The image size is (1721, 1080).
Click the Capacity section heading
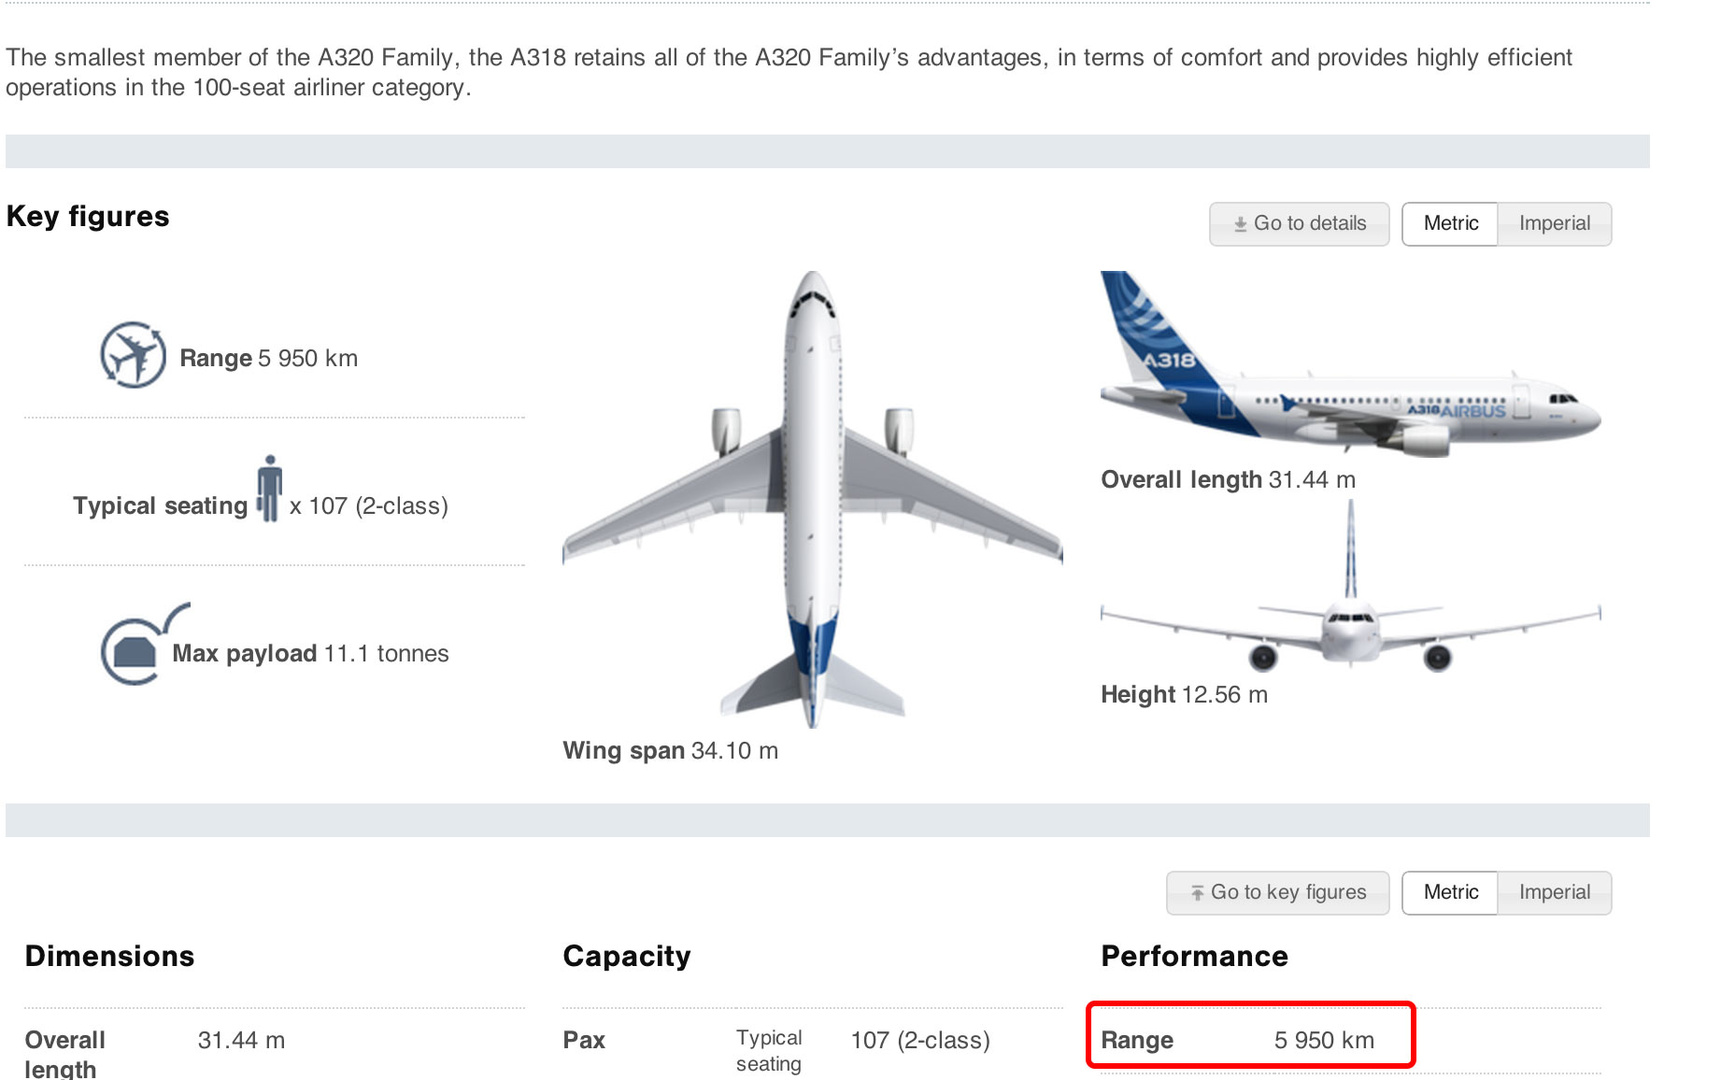[x=627, y=956]
